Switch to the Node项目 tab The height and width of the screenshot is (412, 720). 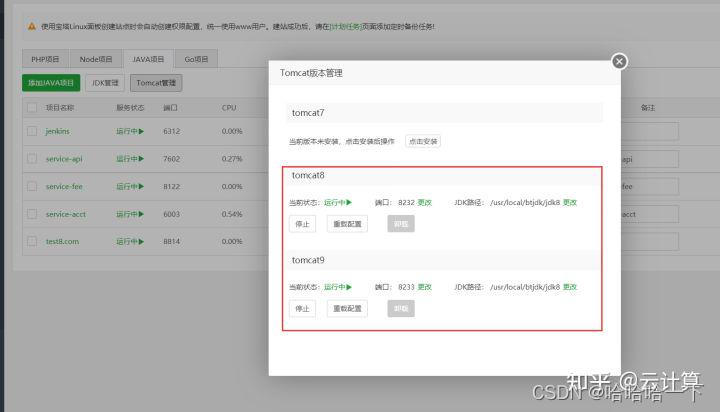pos(96,59)
